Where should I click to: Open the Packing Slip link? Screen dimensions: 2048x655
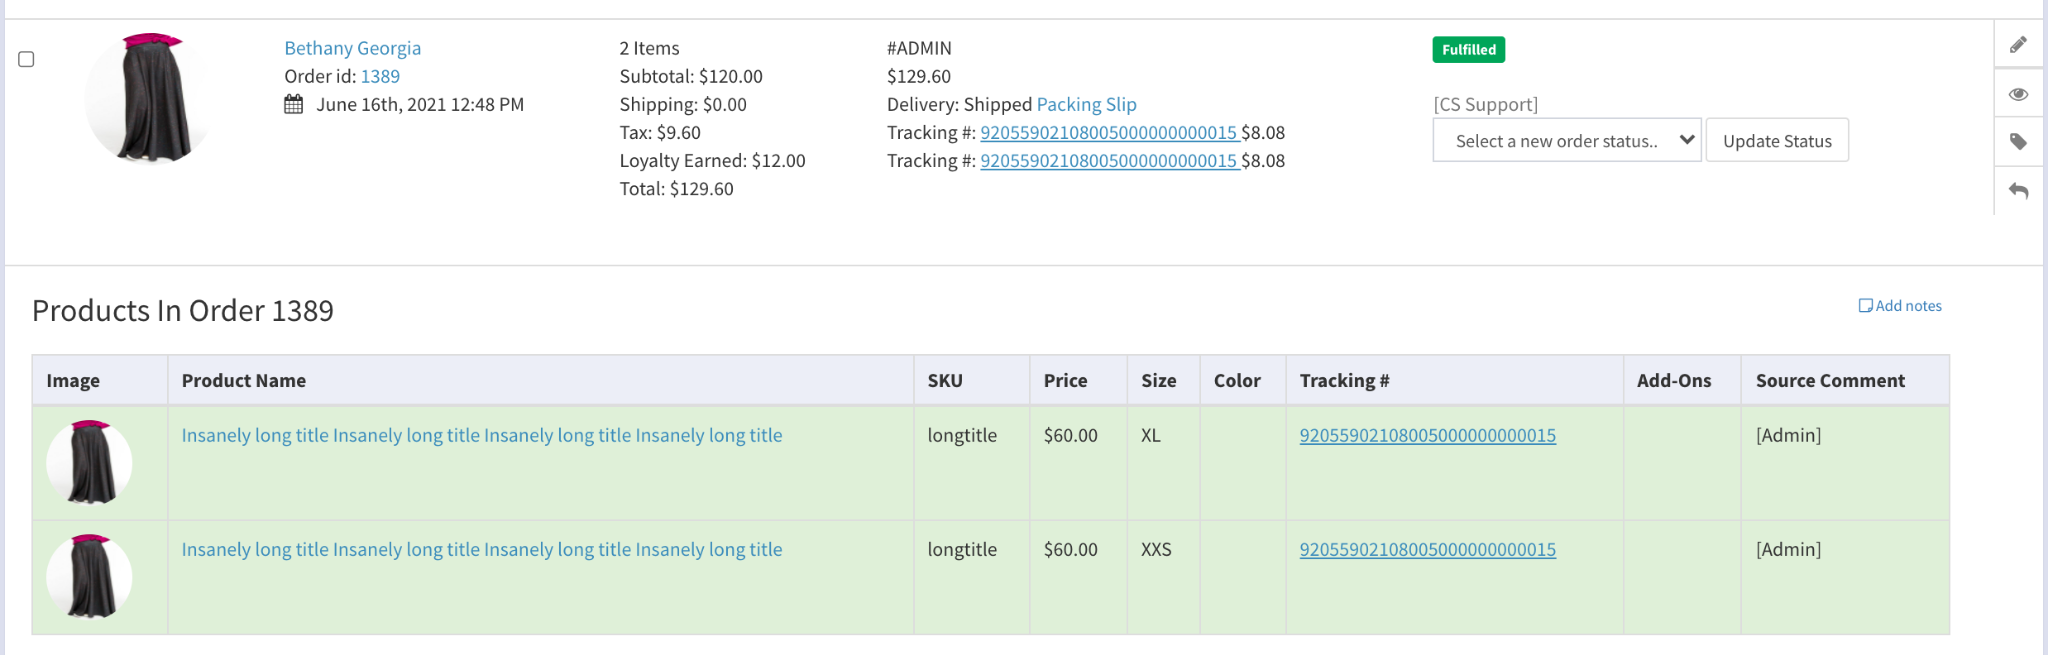[1086, 104]
